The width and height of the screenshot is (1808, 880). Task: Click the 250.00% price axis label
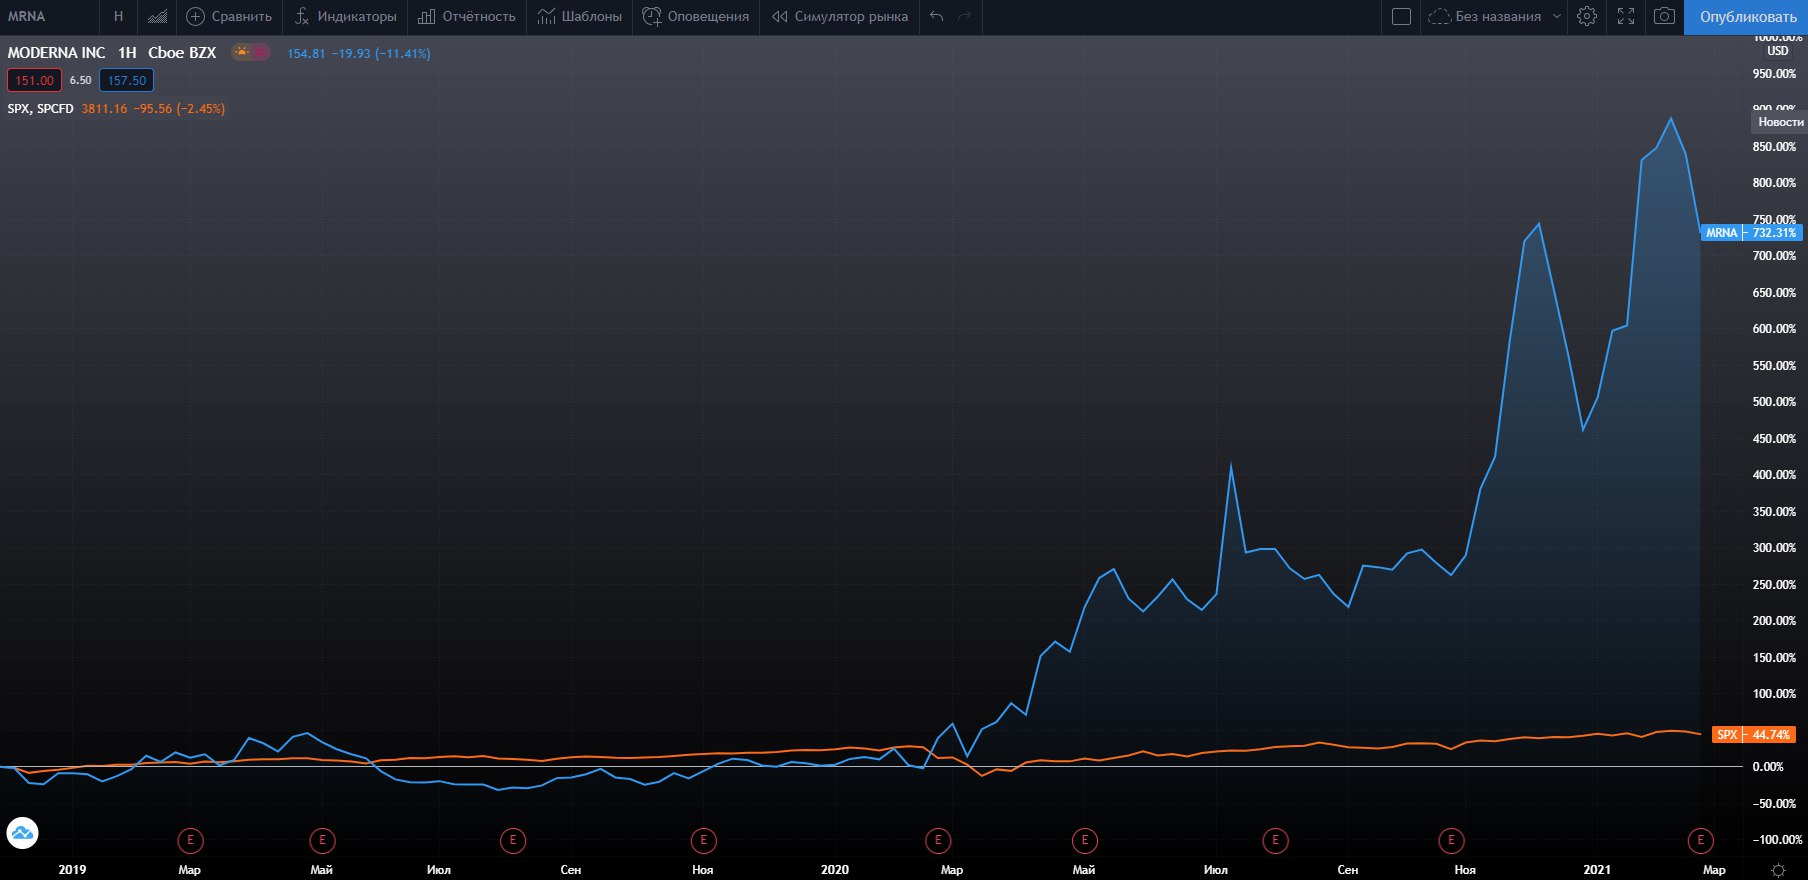point(1774,585)
